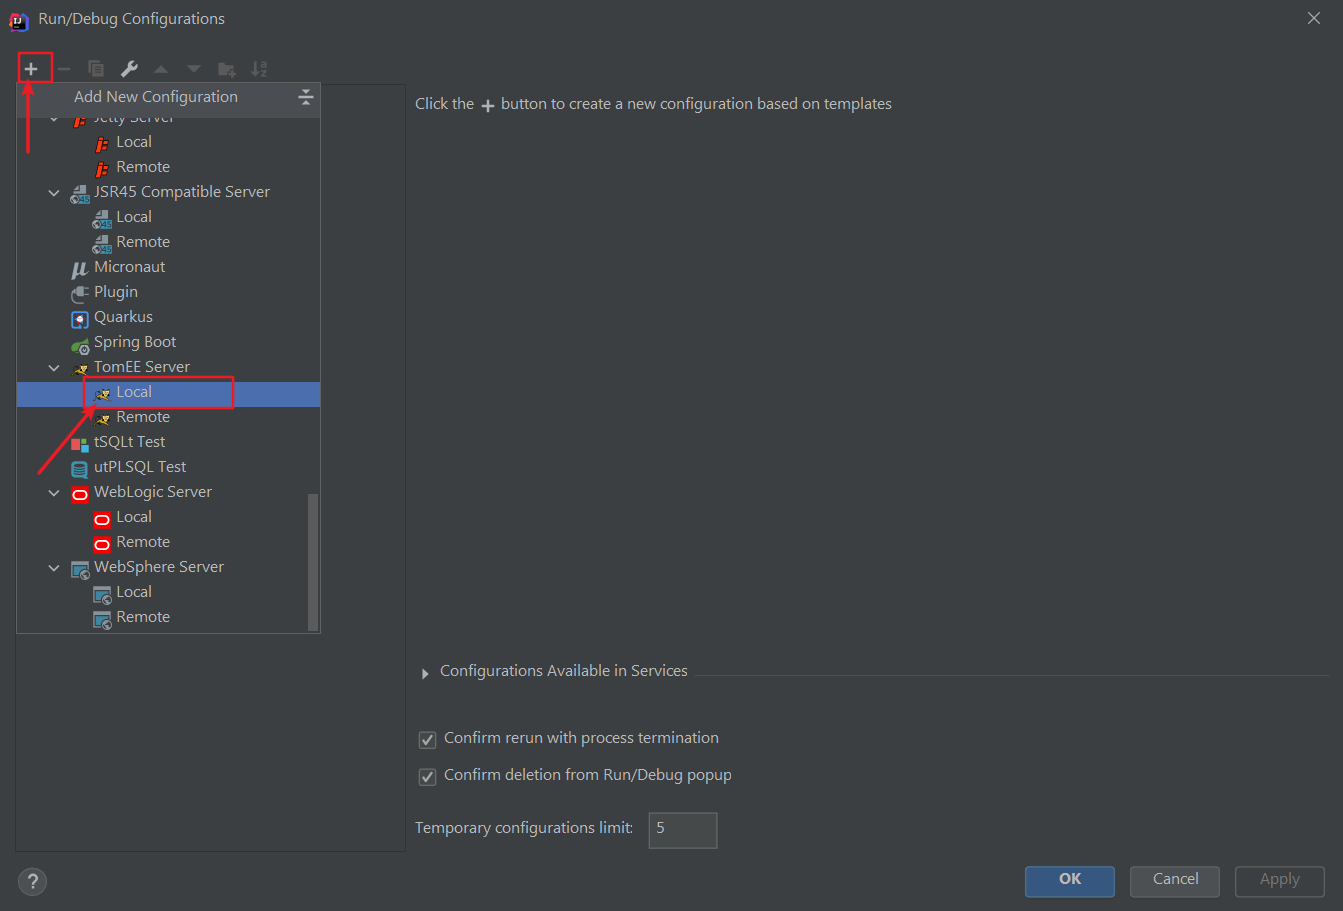The width and height of the screenshot is (1343, 911).
Task: Click the Quarkus icon
Action: point(80,318)
